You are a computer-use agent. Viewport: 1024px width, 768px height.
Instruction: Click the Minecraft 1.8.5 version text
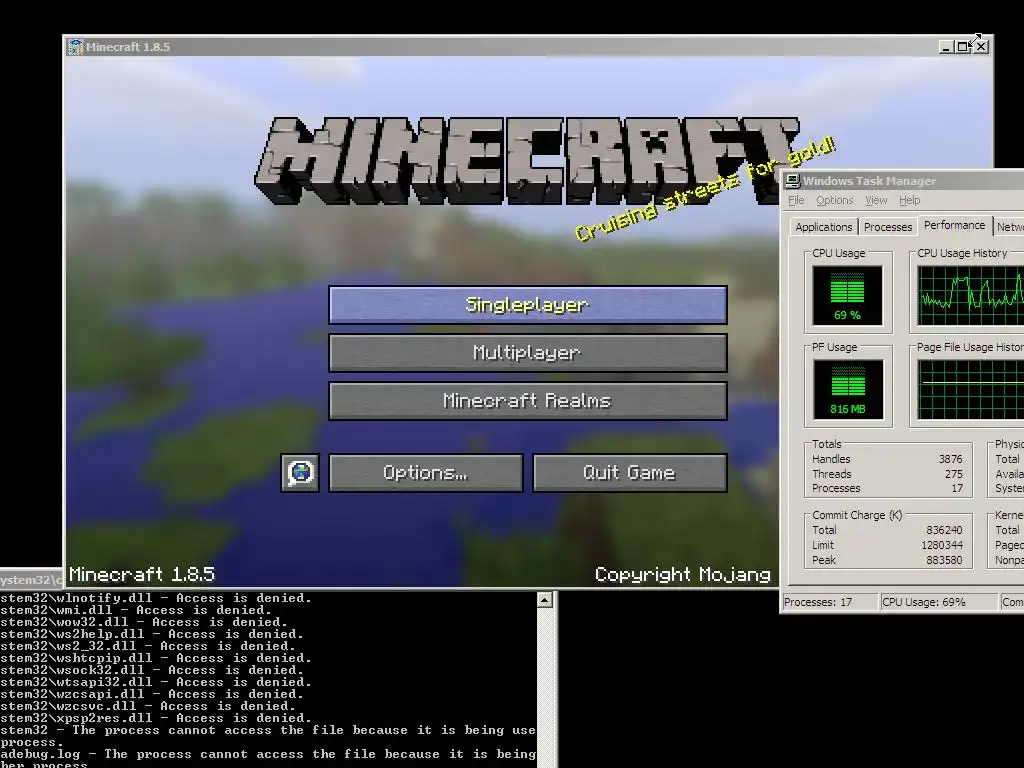[x=142, y=574]
